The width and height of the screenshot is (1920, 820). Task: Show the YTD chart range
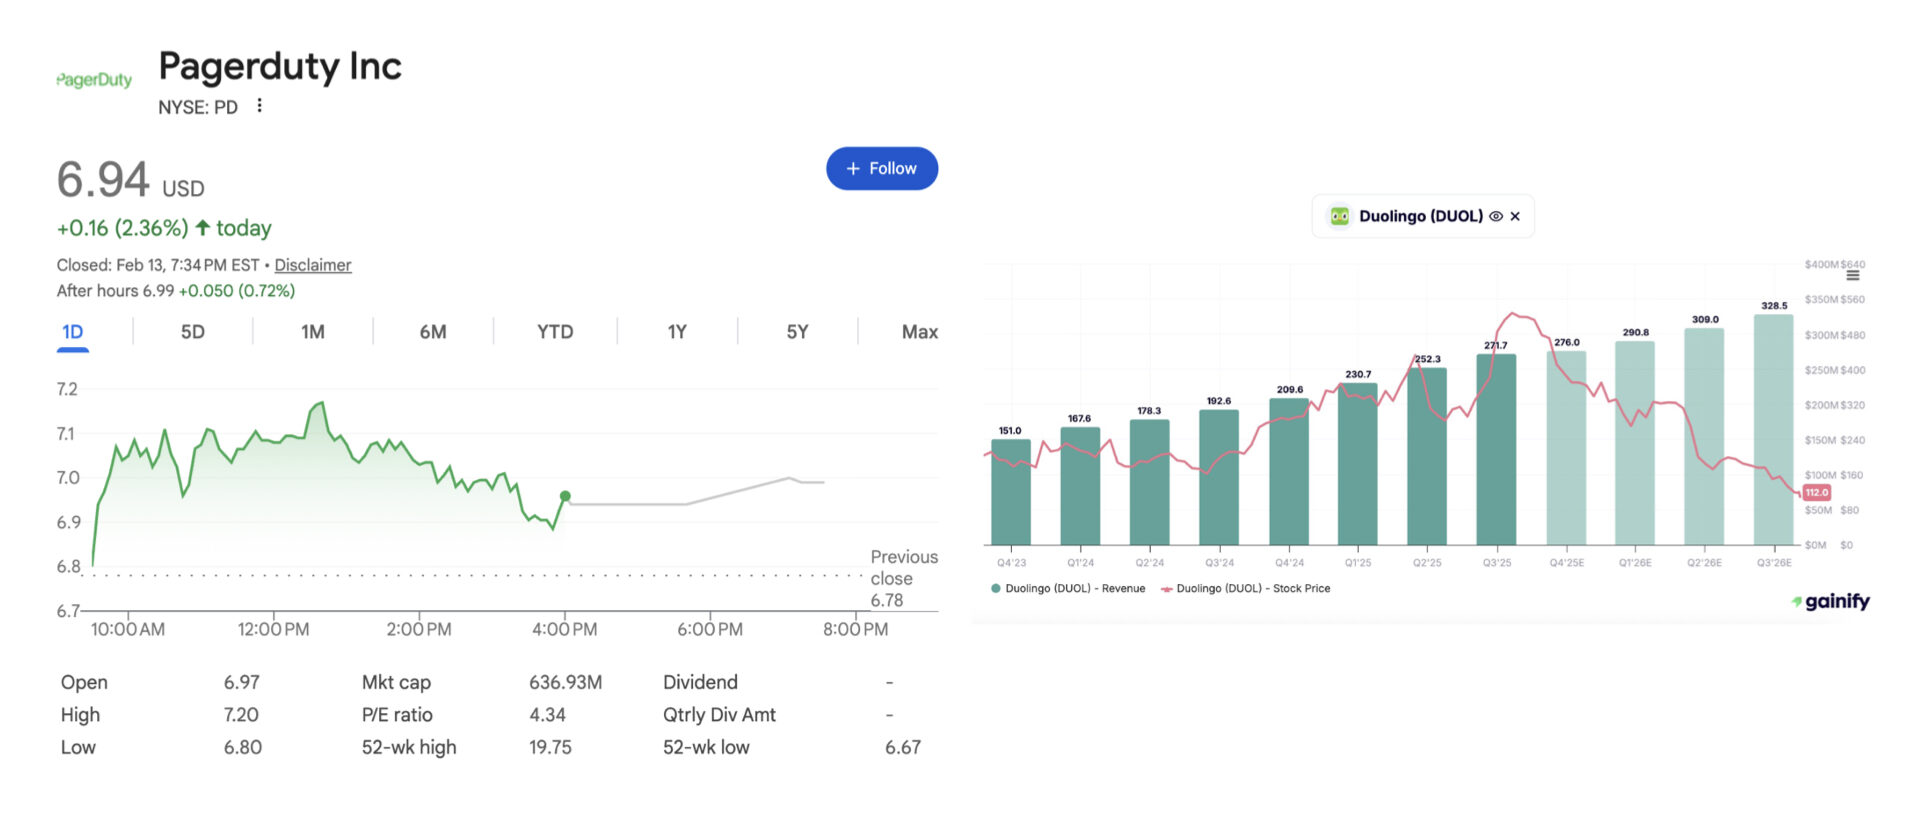(555, 332)
